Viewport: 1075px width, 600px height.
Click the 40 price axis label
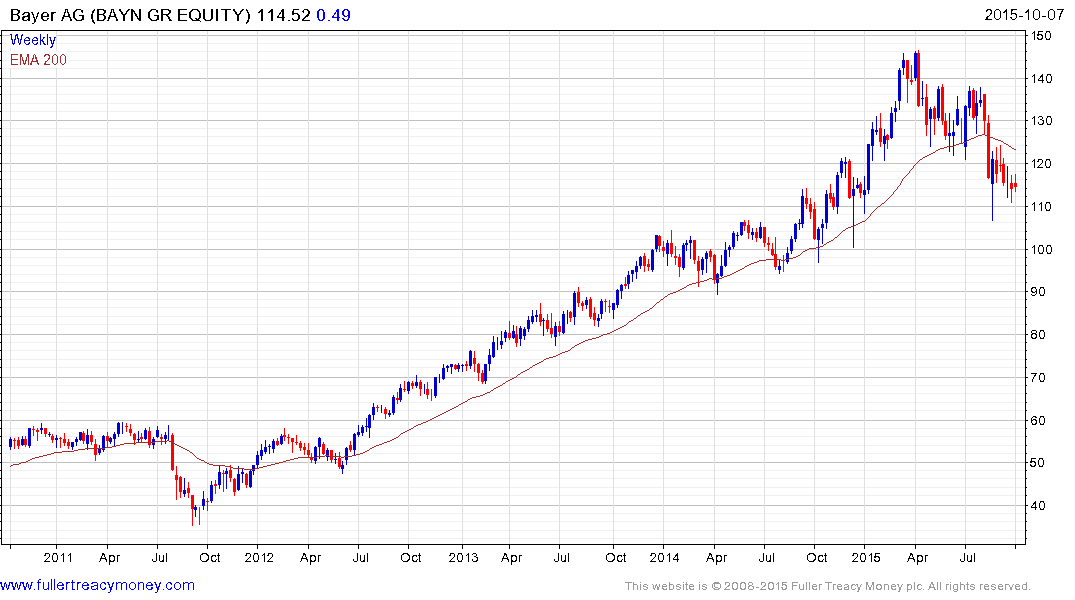(1038, 506)
